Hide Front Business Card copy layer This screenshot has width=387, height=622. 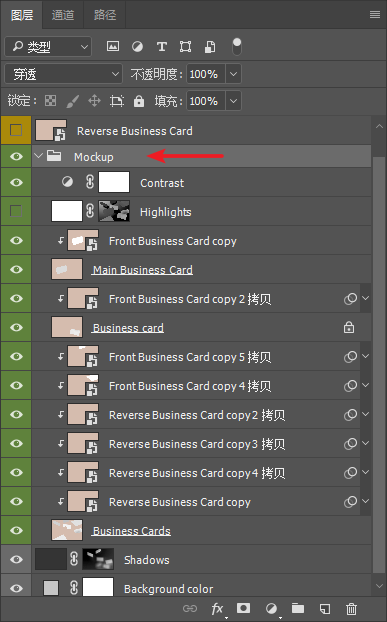[x=16, y=240]
